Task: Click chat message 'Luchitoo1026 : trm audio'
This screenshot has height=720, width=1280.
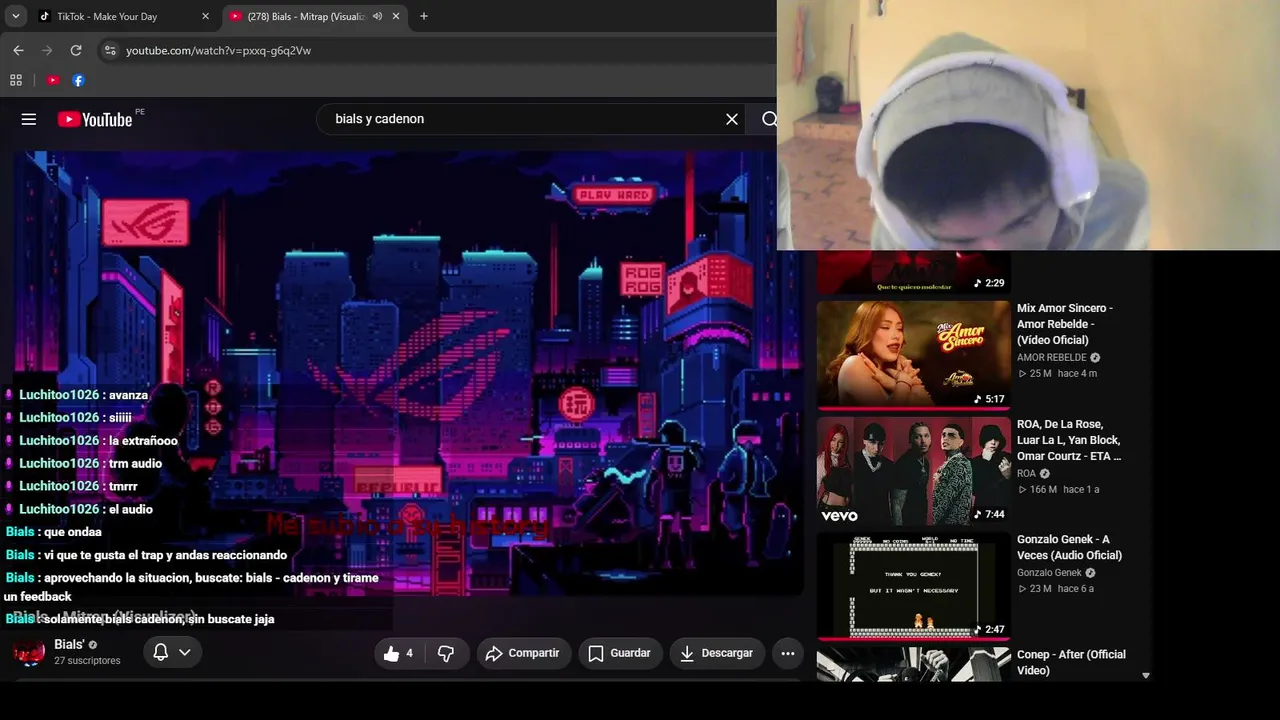Action: [84, 464]
